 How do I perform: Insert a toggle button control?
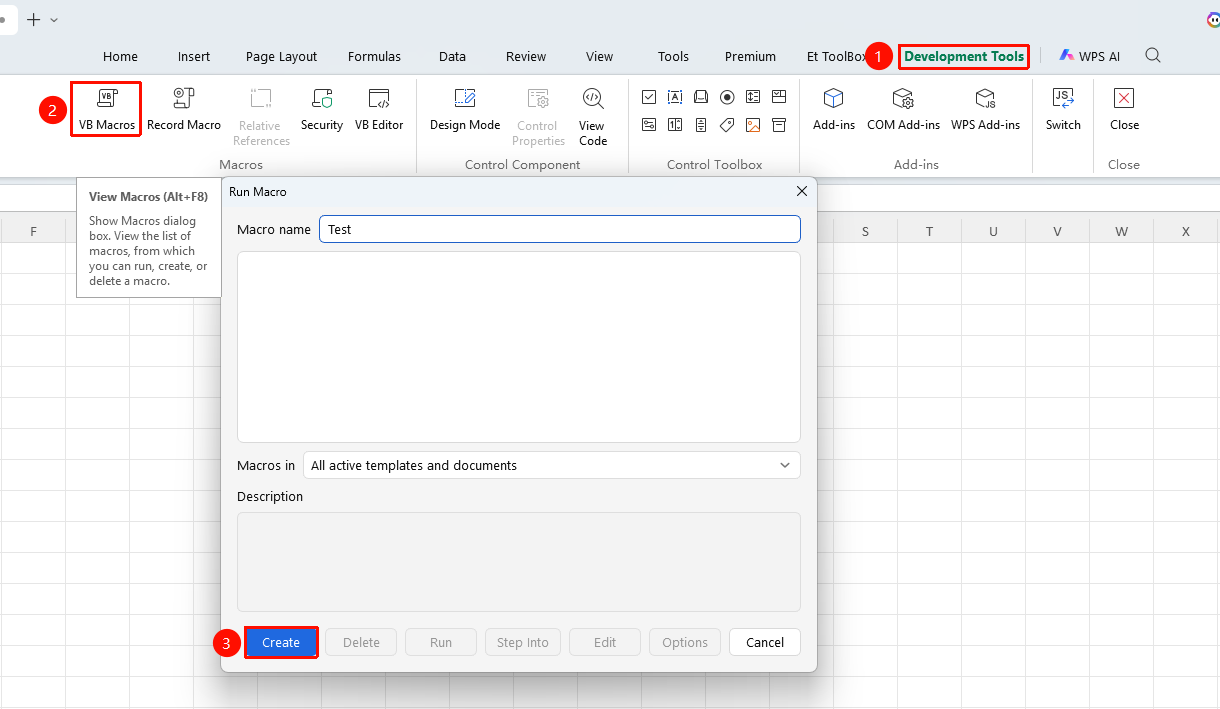[649, 125]
